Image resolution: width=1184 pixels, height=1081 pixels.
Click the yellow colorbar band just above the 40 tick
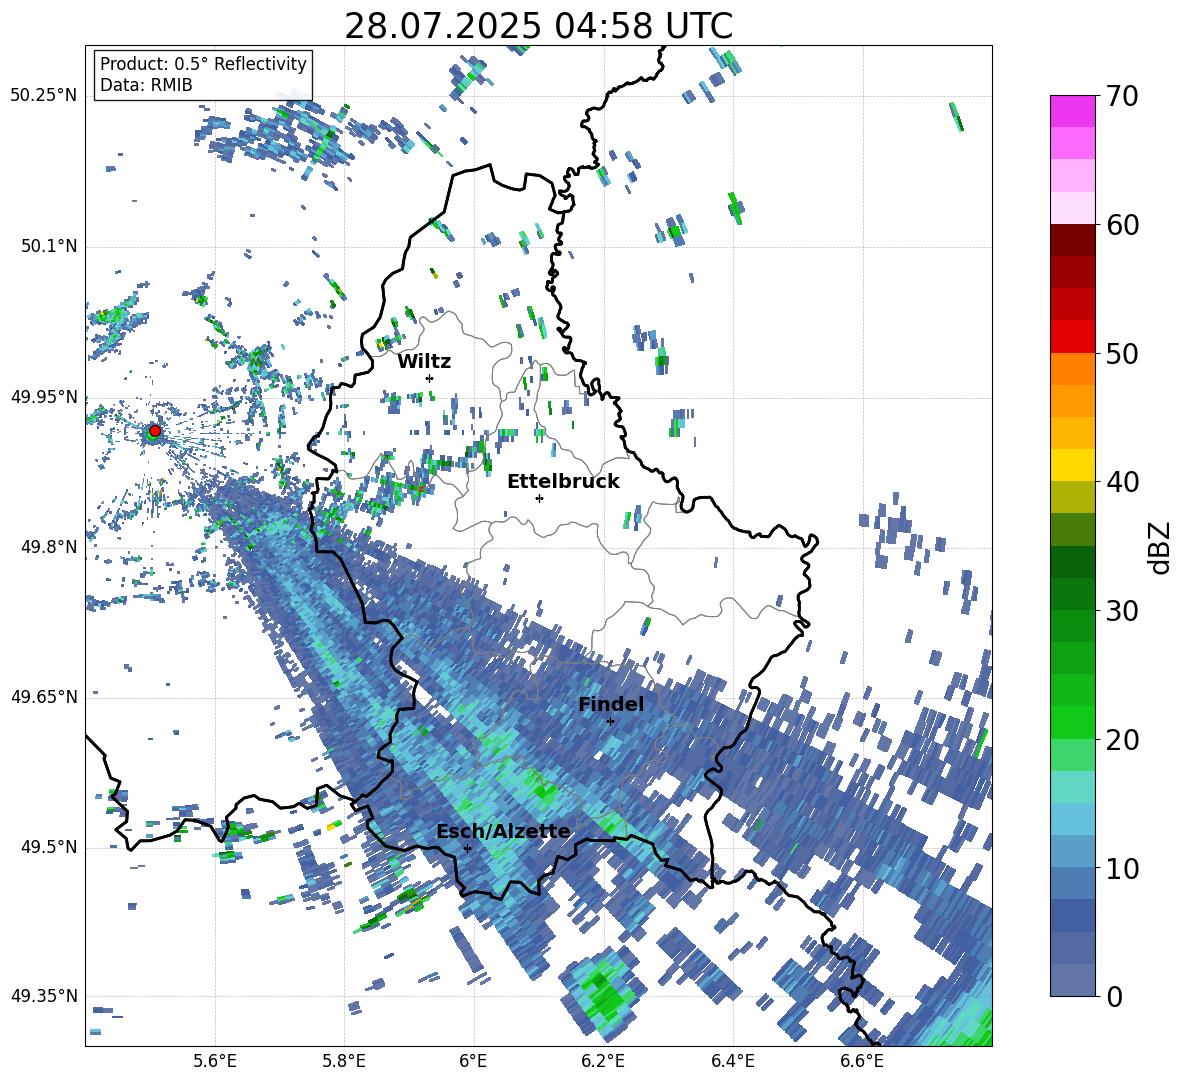point(1072,465)
